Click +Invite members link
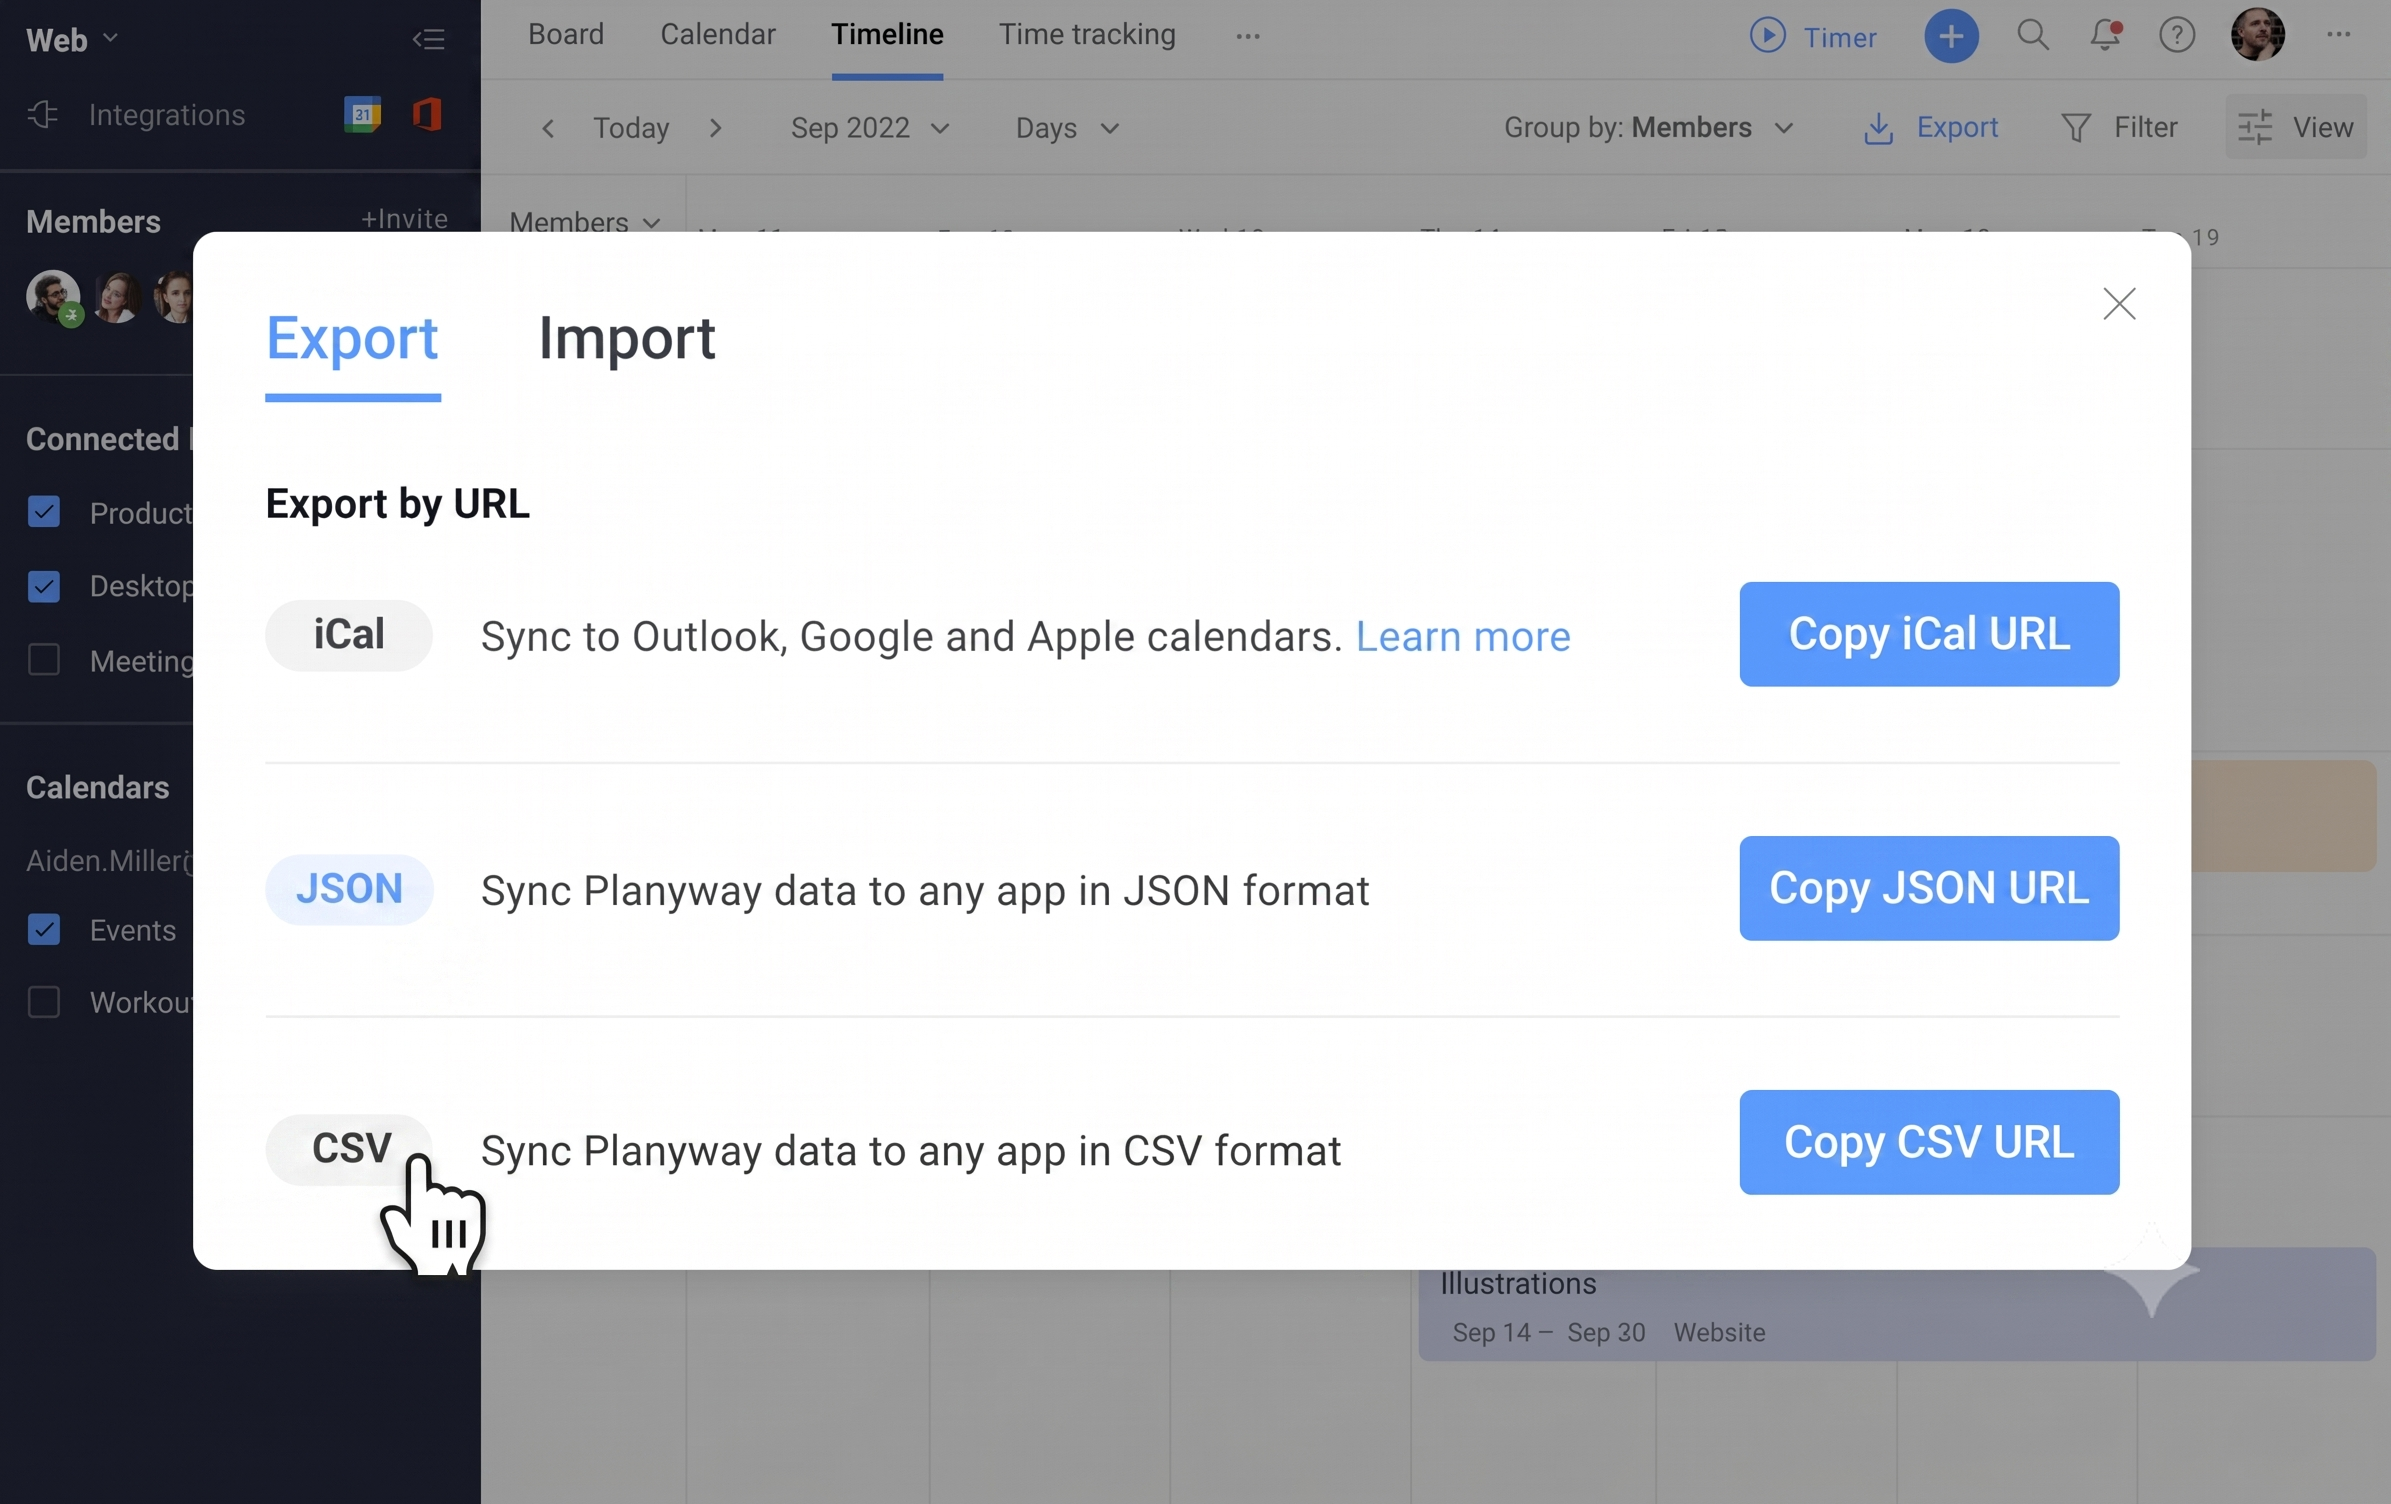The width and height of the screenshot is (2391, 1504). 404,219
